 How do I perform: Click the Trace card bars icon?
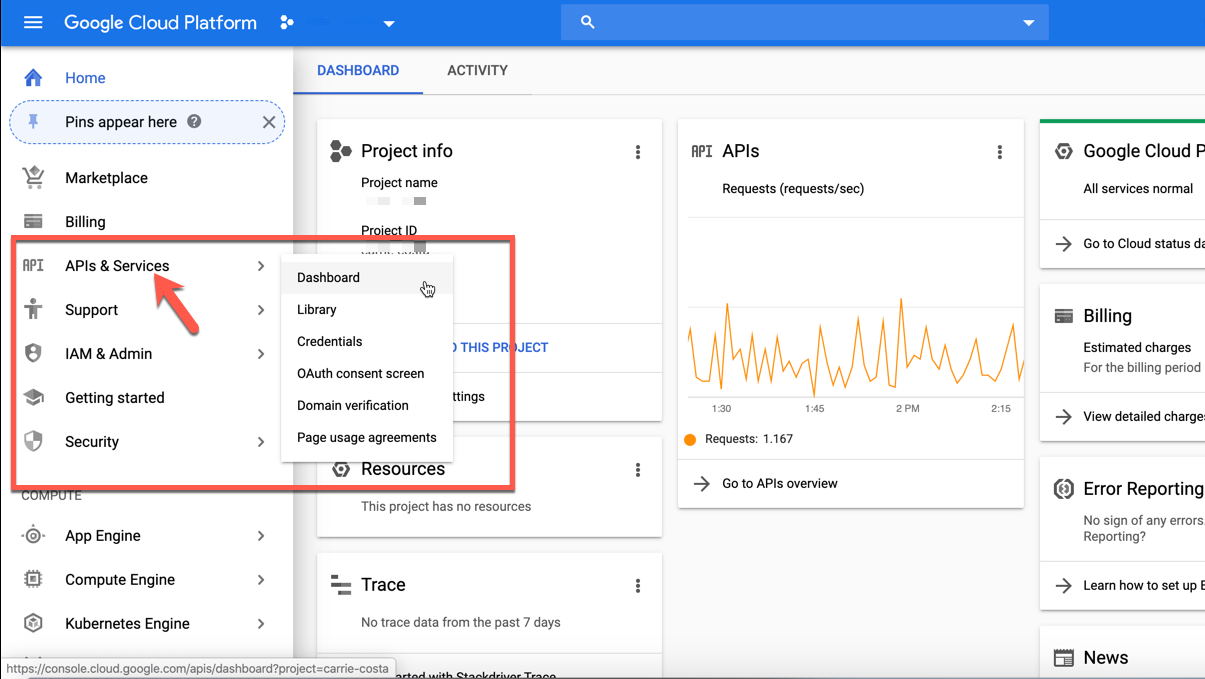[x=341, y=585]
